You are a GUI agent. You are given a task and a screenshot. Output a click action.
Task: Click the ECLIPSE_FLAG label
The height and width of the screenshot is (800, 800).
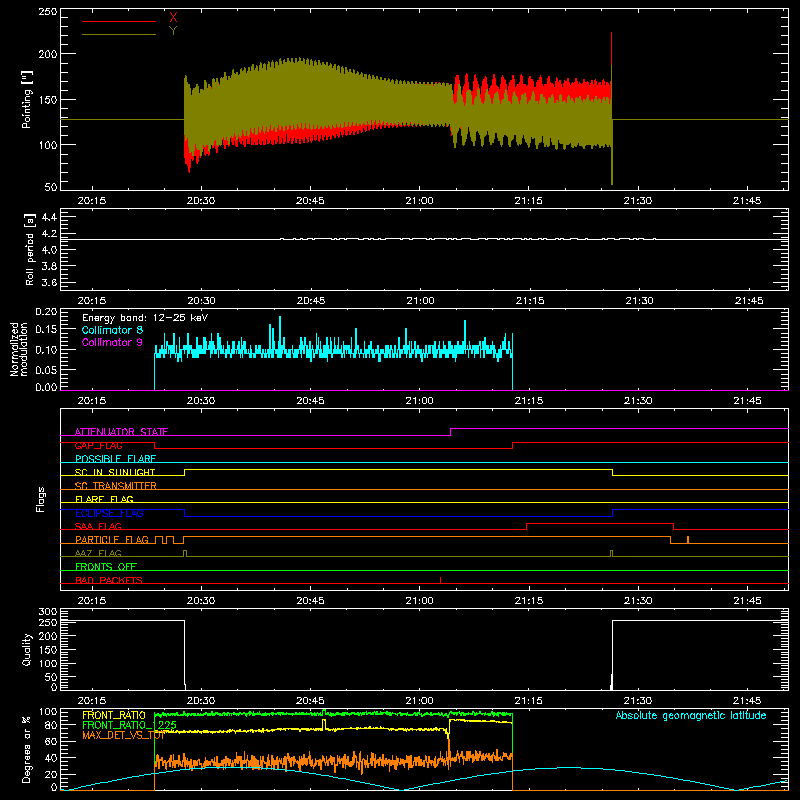[x=109, y=513]
